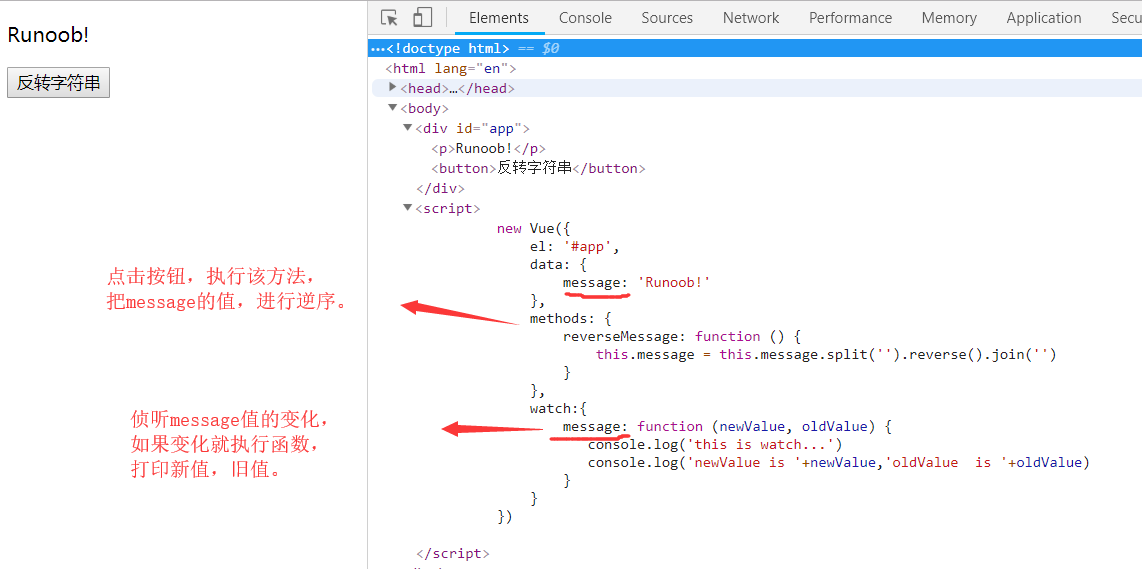Viewport: 1142px width, 569px height.
Task: Select the Elements tab
Action: click(x=499, y=18)
